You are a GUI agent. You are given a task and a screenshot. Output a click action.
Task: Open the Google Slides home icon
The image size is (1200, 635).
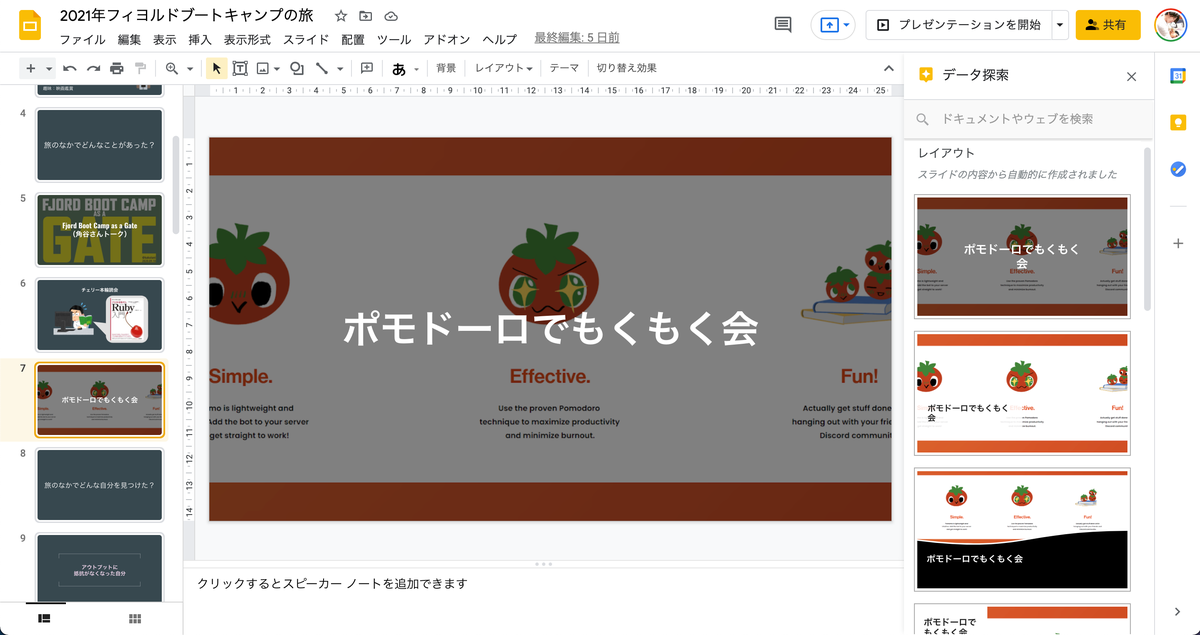[x=30, y=26]
